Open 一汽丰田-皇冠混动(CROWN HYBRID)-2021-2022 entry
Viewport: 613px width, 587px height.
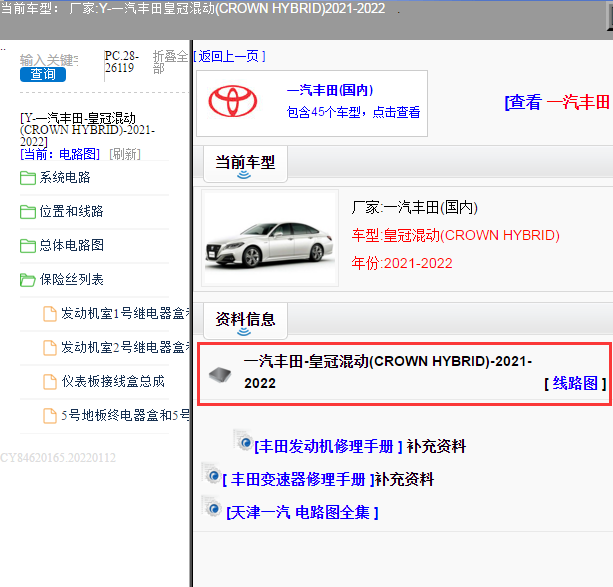[387, 372]
